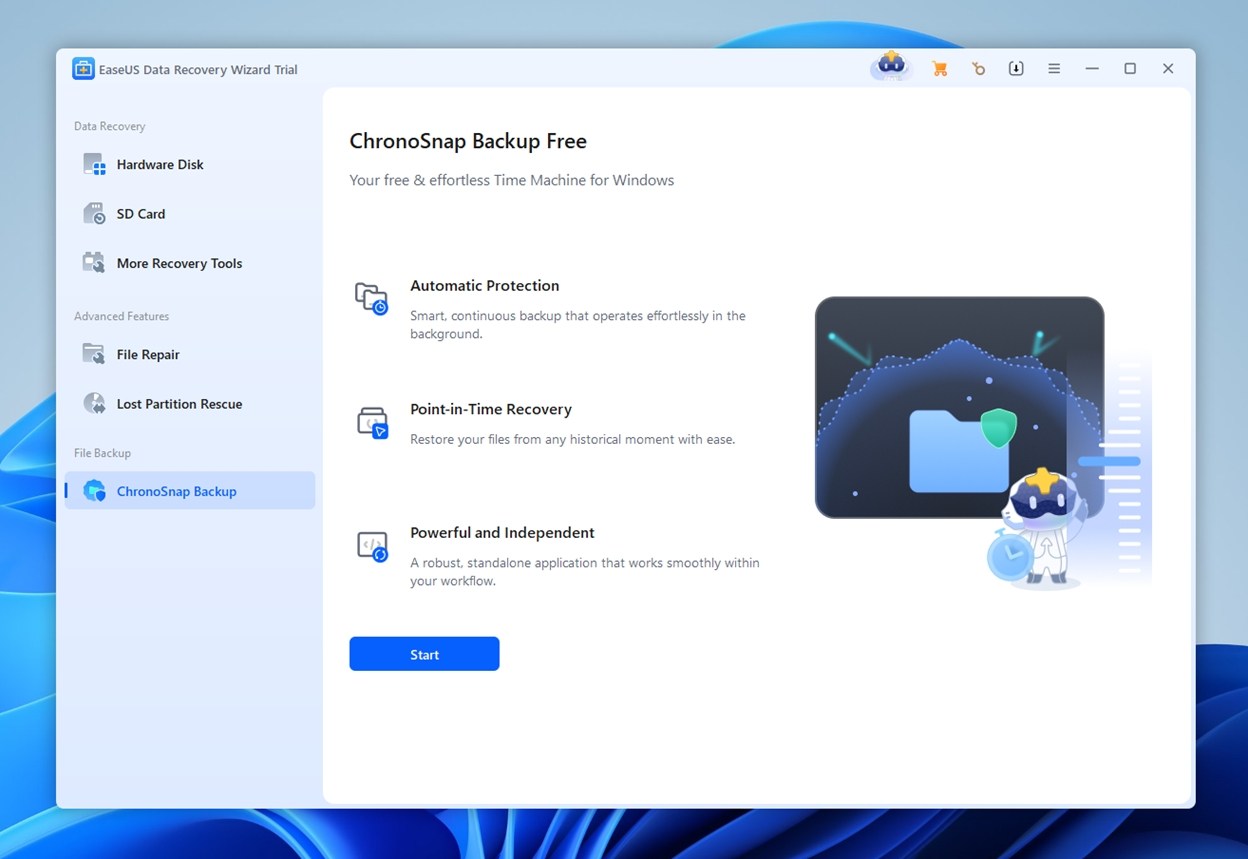Click the ChronoSnap Backup sidebar icon
The width and height of the screenshot is (1248, 859).
[x=94, y=491]
